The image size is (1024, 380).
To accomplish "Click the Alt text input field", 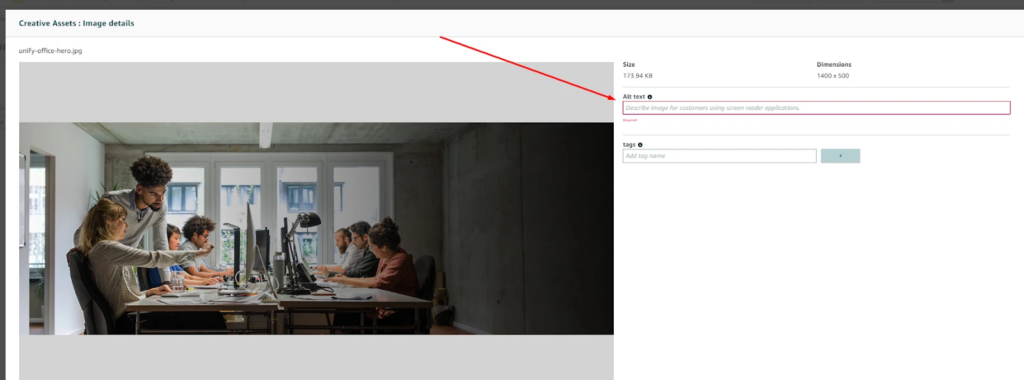I will coord(816,108).
